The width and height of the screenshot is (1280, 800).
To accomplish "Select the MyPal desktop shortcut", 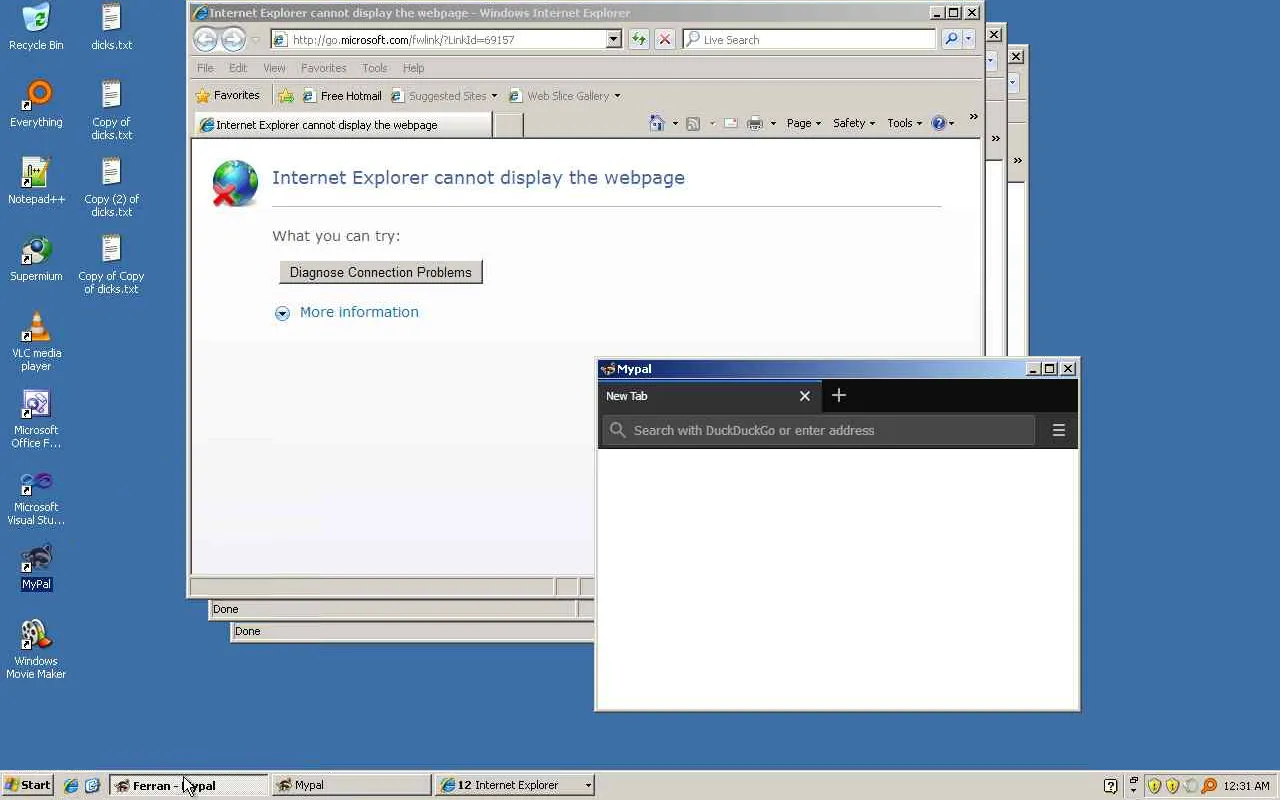I will pos(36,567).
